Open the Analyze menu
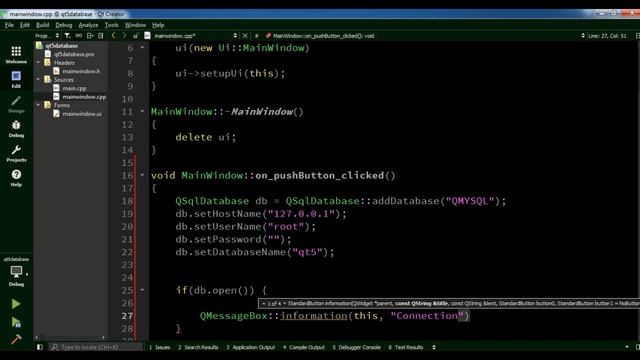This screenshot has height=360, width=640. click(88, 25)
